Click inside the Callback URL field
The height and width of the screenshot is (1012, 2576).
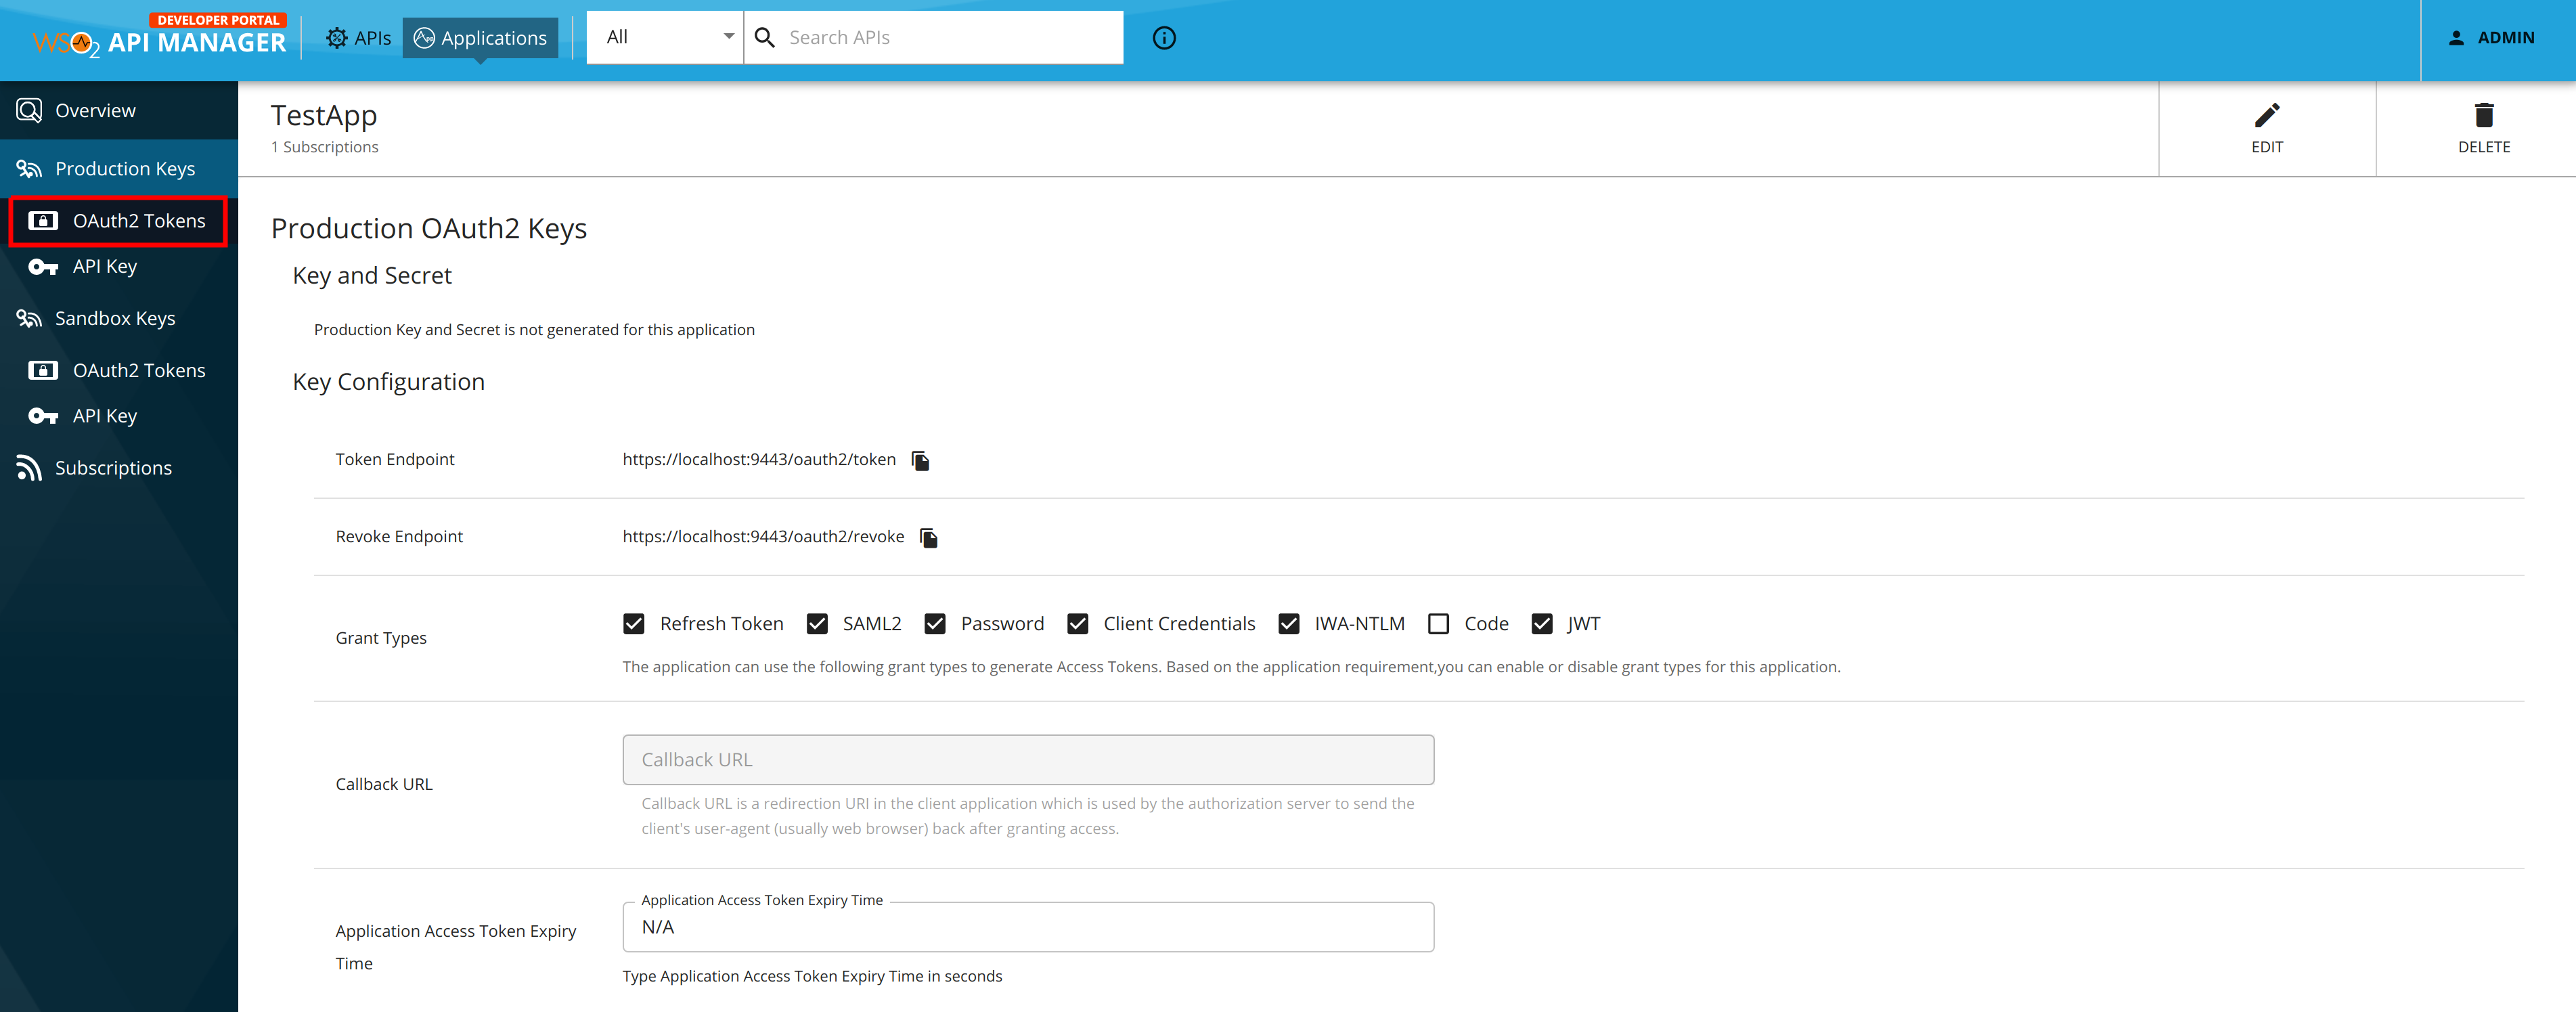(x=1027, y=759)
